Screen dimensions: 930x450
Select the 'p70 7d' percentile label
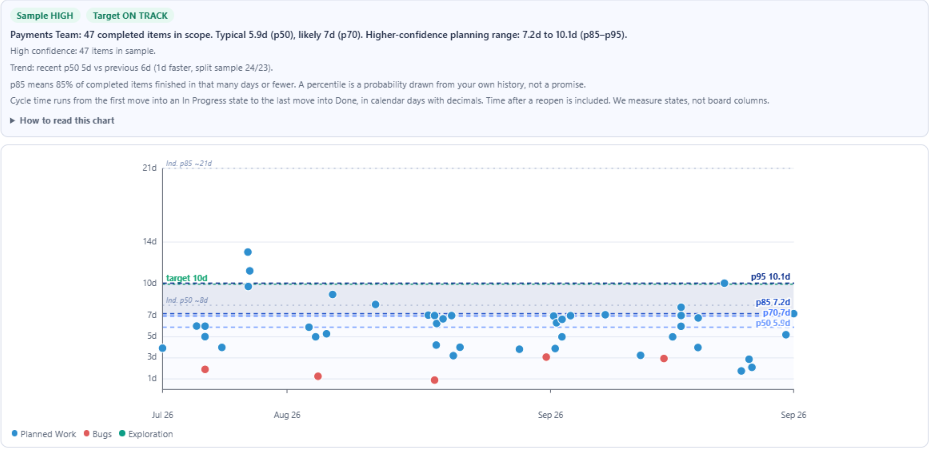pyautogui.click(x=776, y=312)
